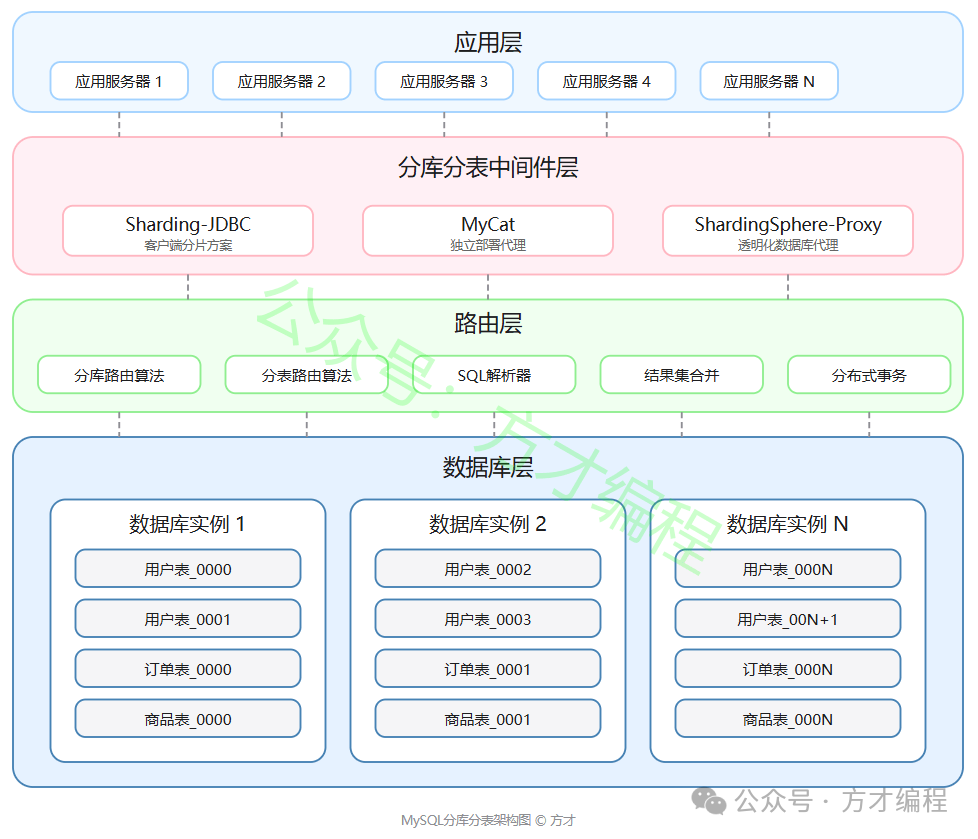Click the 客户端分片方案 subtitle
Viewport: 978px width, 839px height.
pos(188,245)
